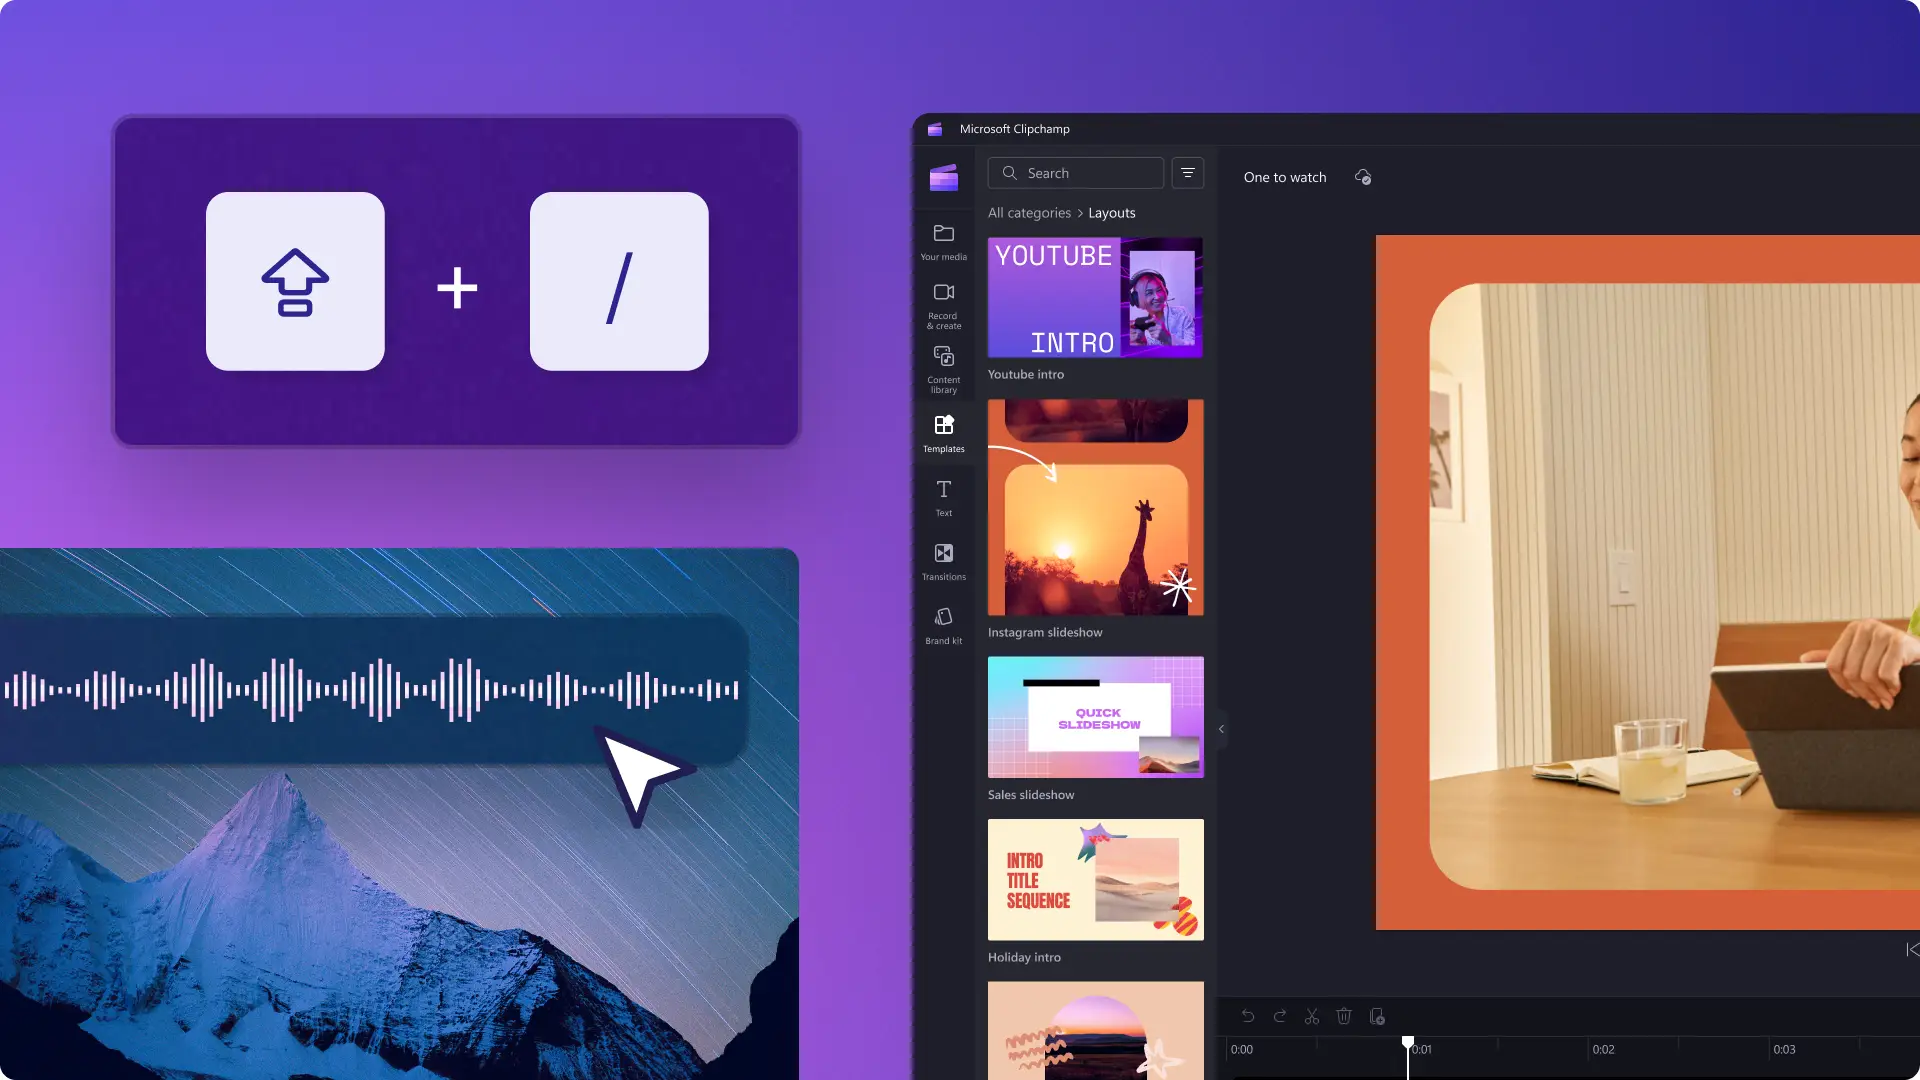Click the filter icon next to search bar
This screenshot has height=1080, width=1920.
point(1187,173)
